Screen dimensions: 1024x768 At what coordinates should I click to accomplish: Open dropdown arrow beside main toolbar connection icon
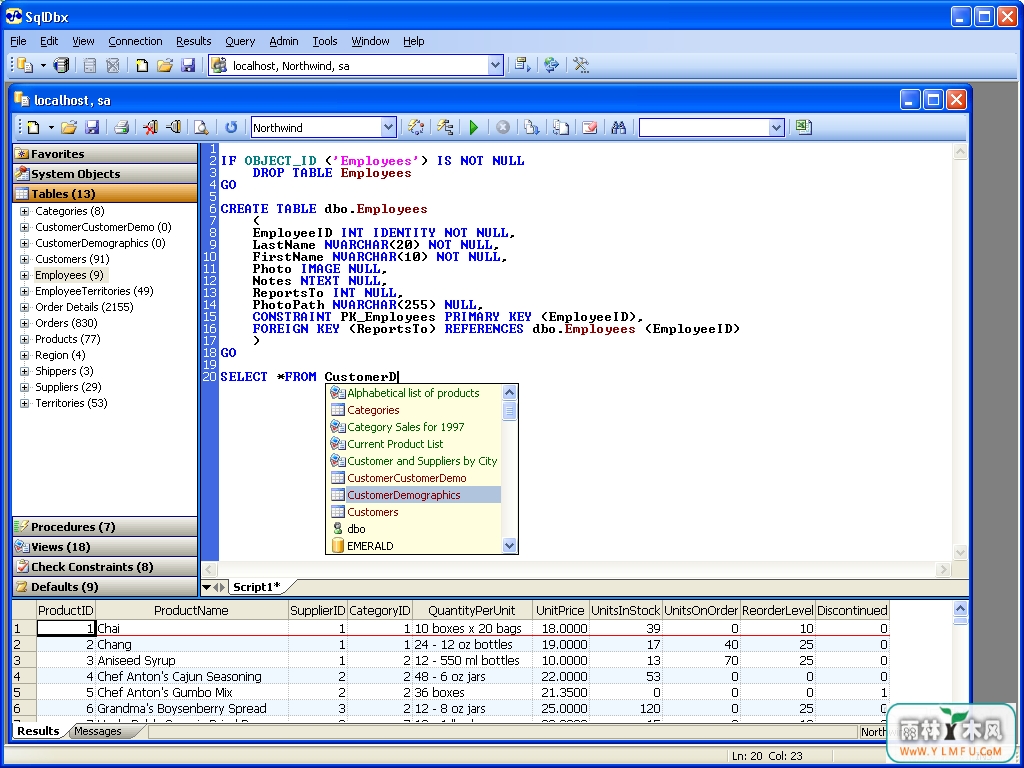point(43,65)
